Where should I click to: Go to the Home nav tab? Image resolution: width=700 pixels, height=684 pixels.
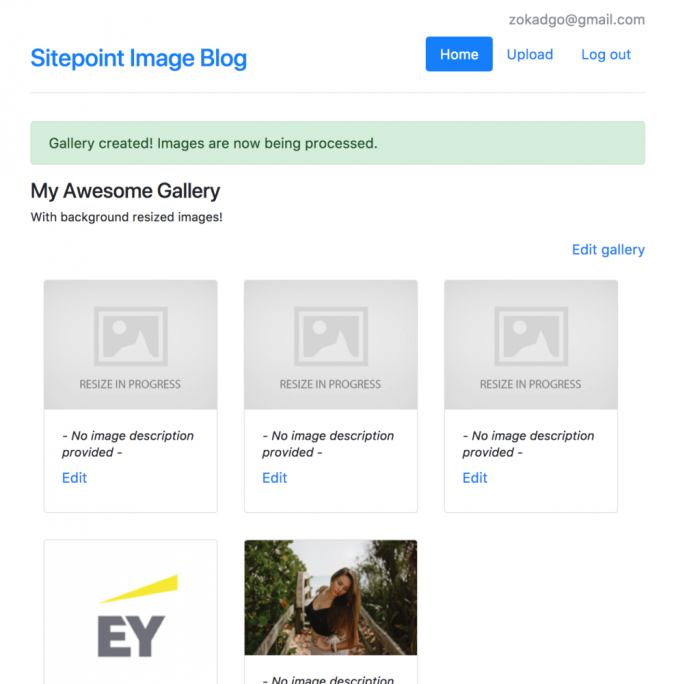[459, 54]
